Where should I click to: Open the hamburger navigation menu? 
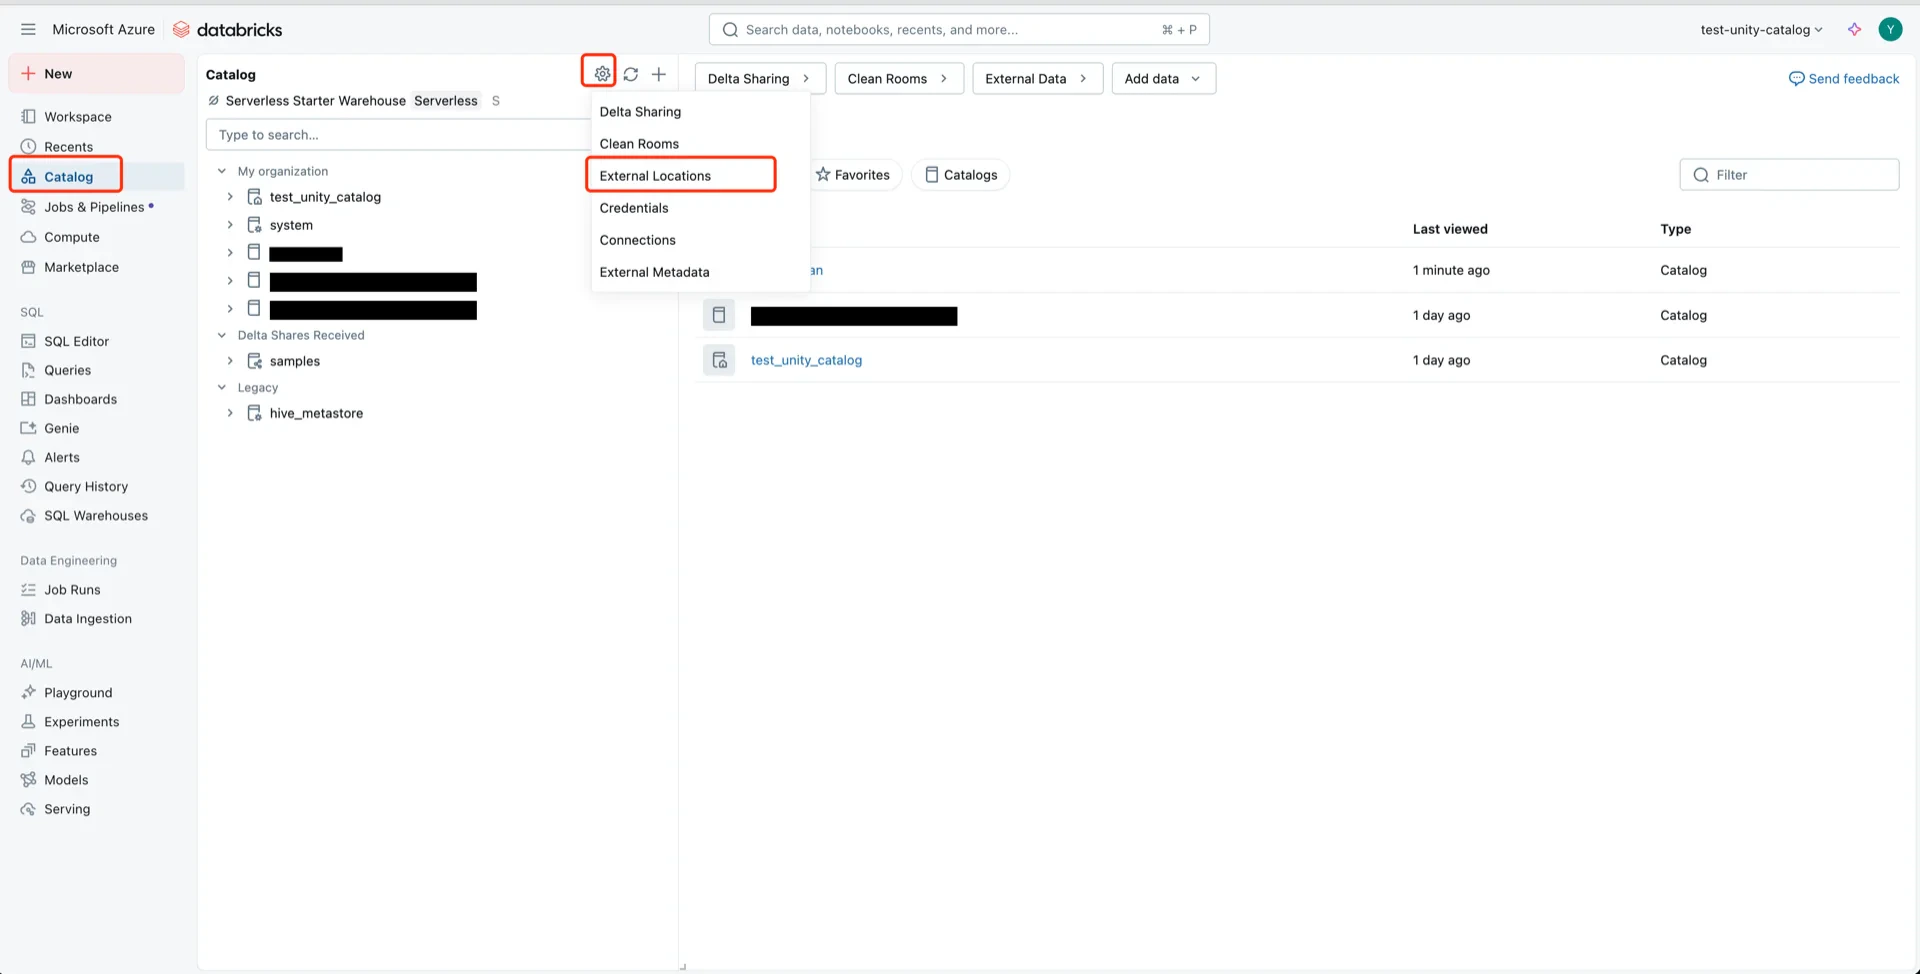coord(28,29)
